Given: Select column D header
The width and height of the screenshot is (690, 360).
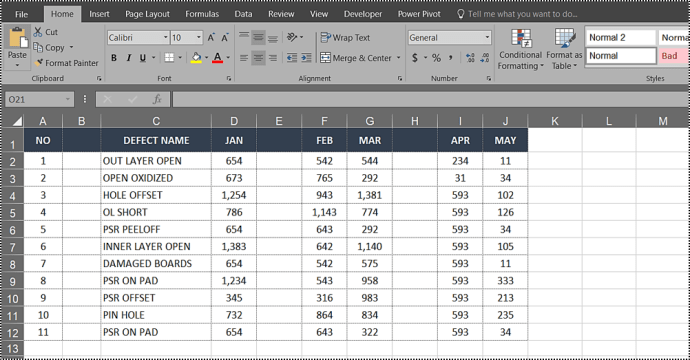Looking at the screenshot, I should coord(234,121).
